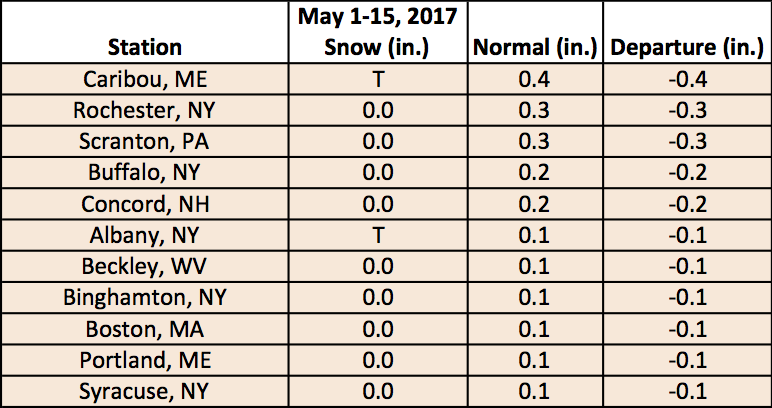The image size is (772, 408).
Task: Select the Portland, ME station cell
Action: point(144,359)
